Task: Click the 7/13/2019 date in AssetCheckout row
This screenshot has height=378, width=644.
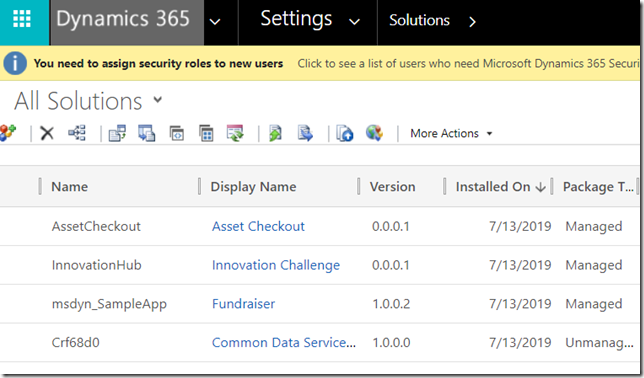Action: pyautogui.click(x=520, y=226)
